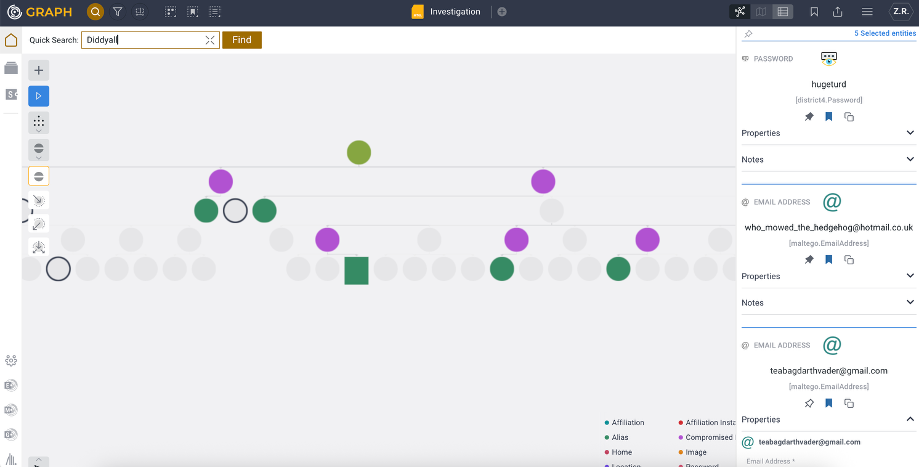Copy the teabagdarthvader email entity
This screenshot has height=468, width=920.
point(848,403)
